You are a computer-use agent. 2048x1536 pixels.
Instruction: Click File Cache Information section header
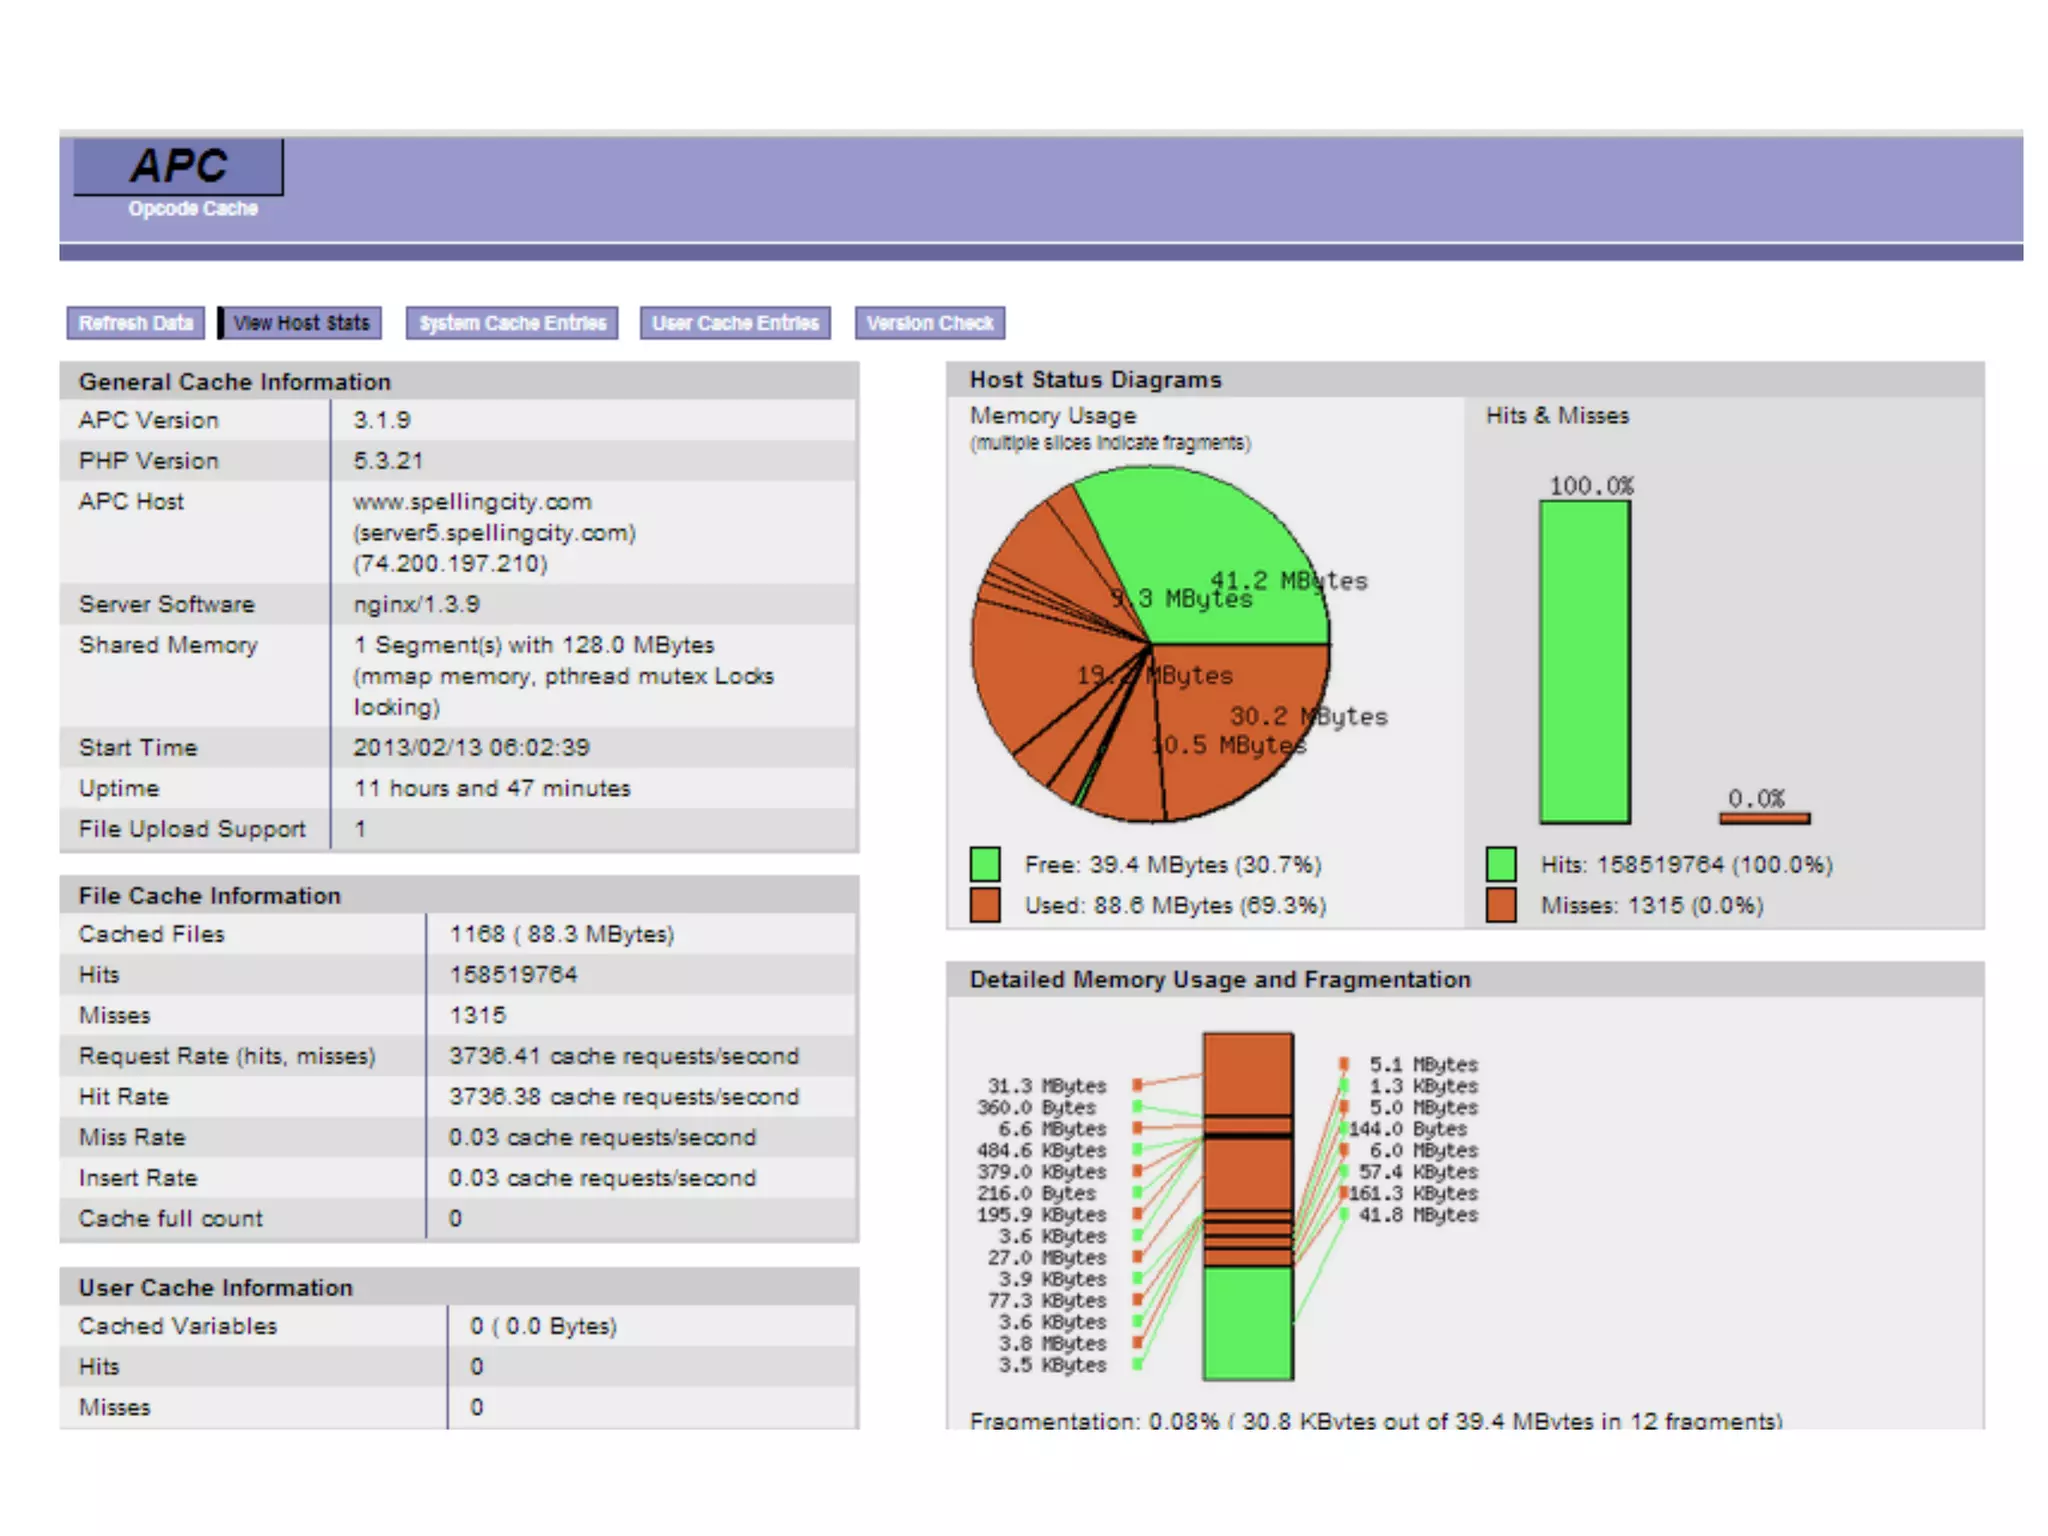(210, 896)
